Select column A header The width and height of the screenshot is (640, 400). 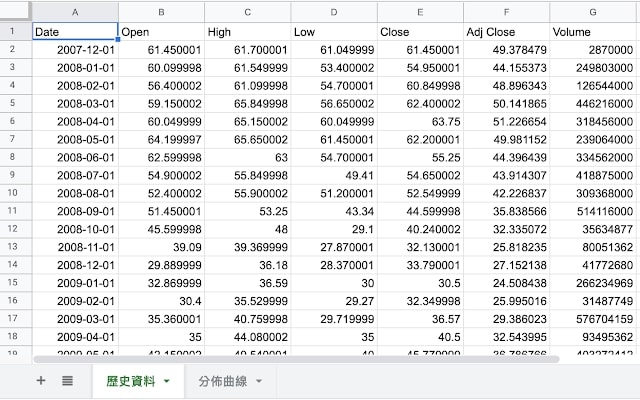(x=75, y=12)
